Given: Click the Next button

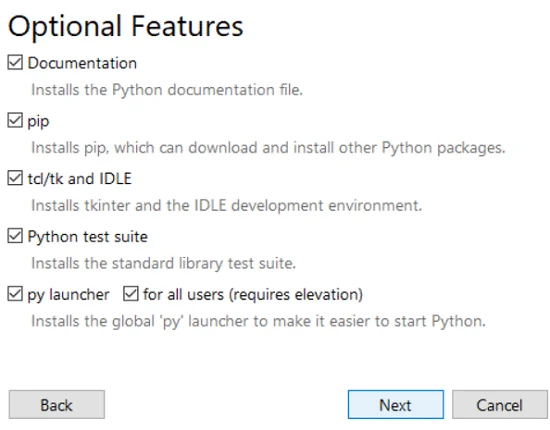Looking at the screenshot, I should pyautogui.click(x=396, y=405).
